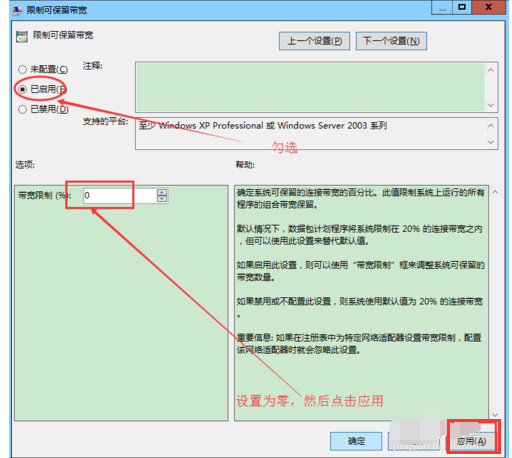This screenshot has height=458, width=512.
Task: Increase bandwidth limit with spinner up arrow
Action: point(162,192)
